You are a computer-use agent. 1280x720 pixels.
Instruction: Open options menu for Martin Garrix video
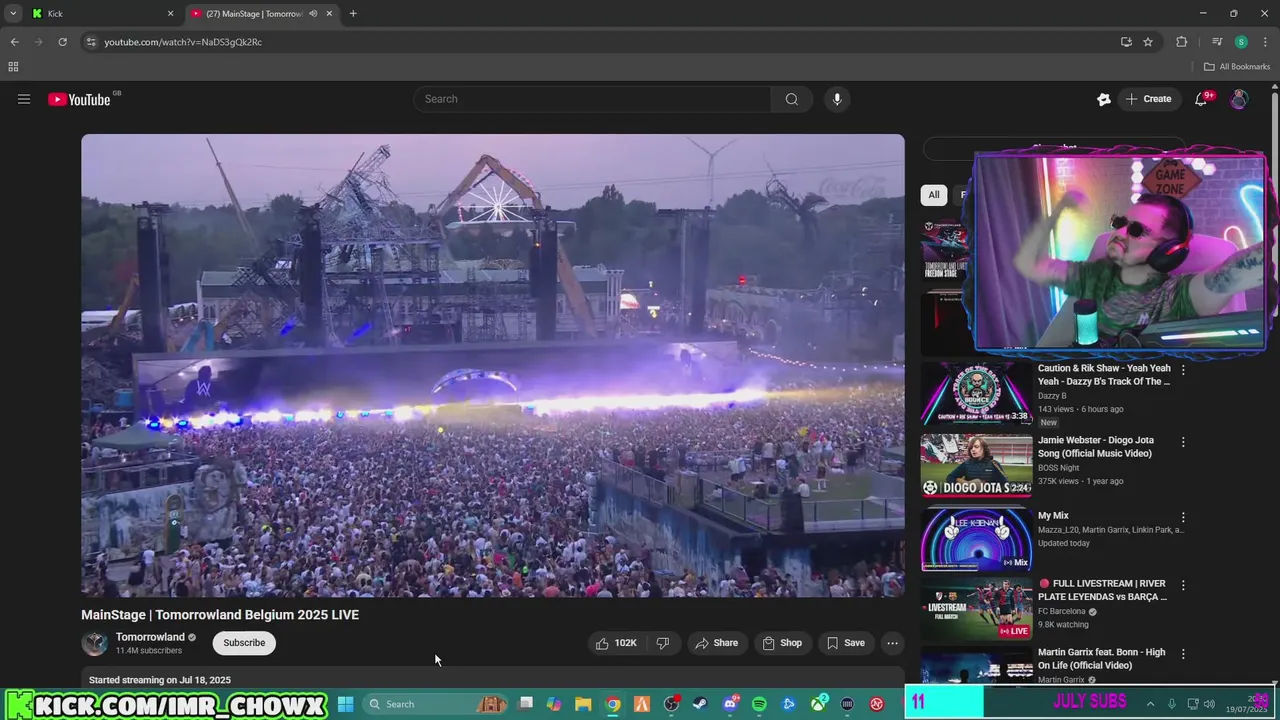tap(1183, 654)
